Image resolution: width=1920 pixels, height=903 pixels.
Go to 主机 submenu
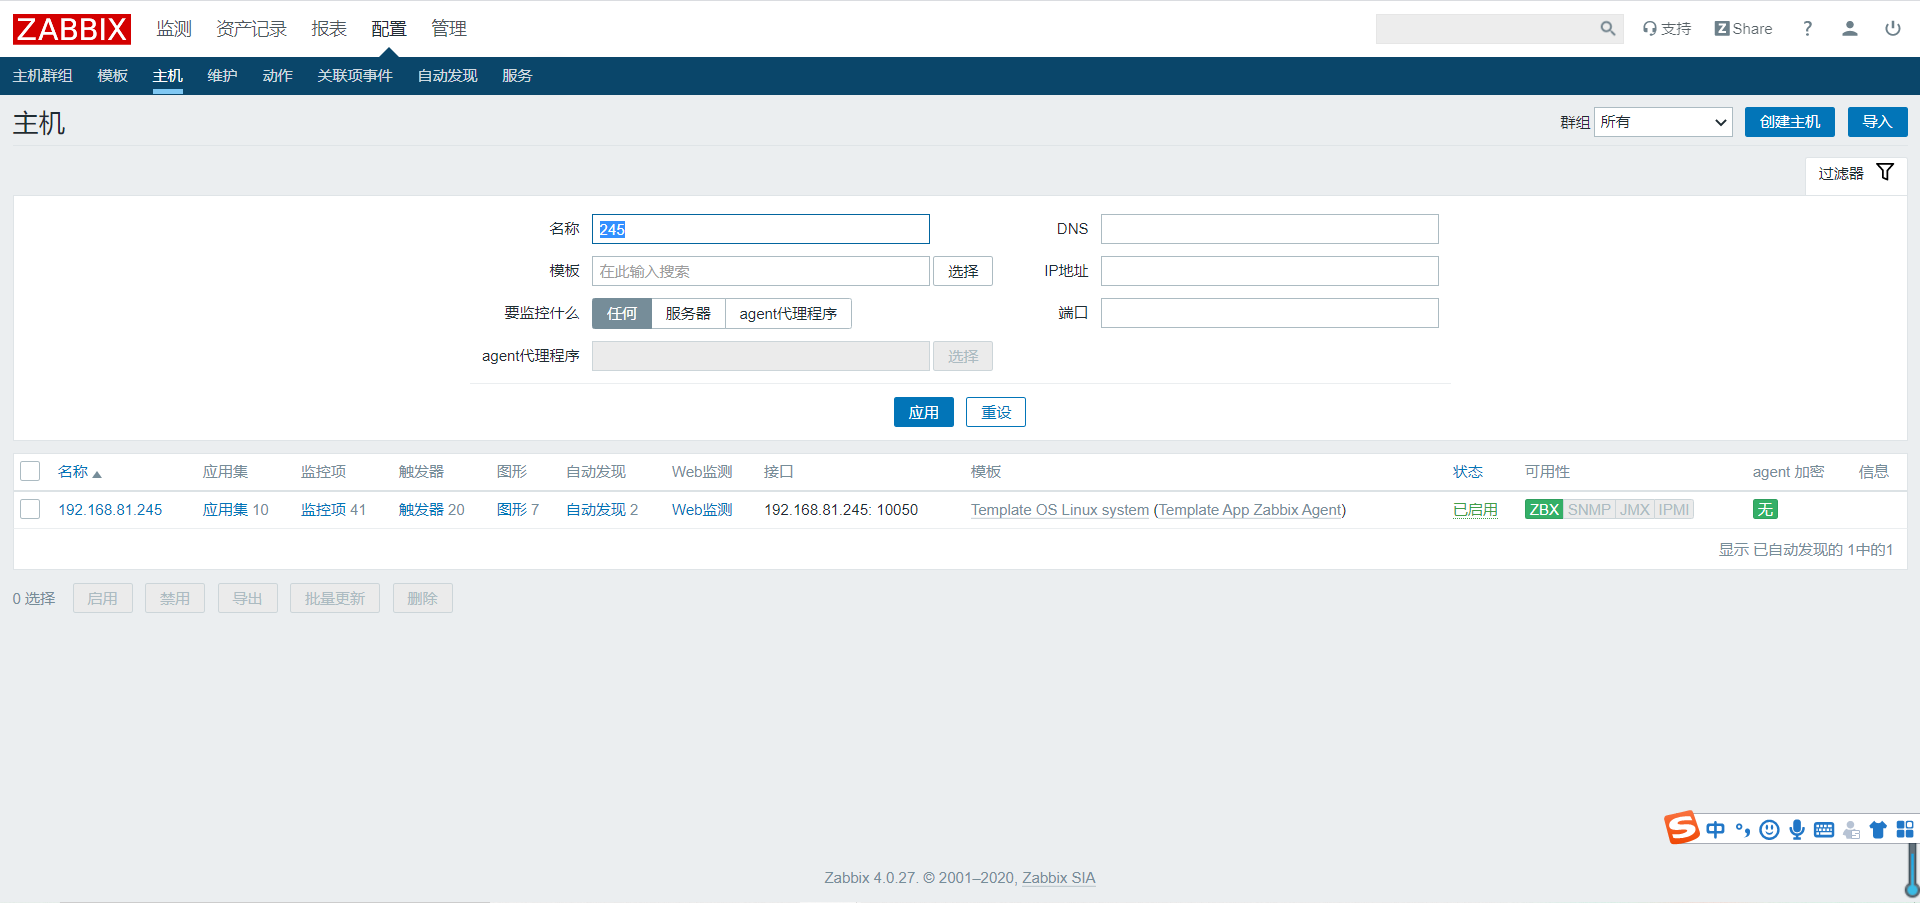[168, 76]
